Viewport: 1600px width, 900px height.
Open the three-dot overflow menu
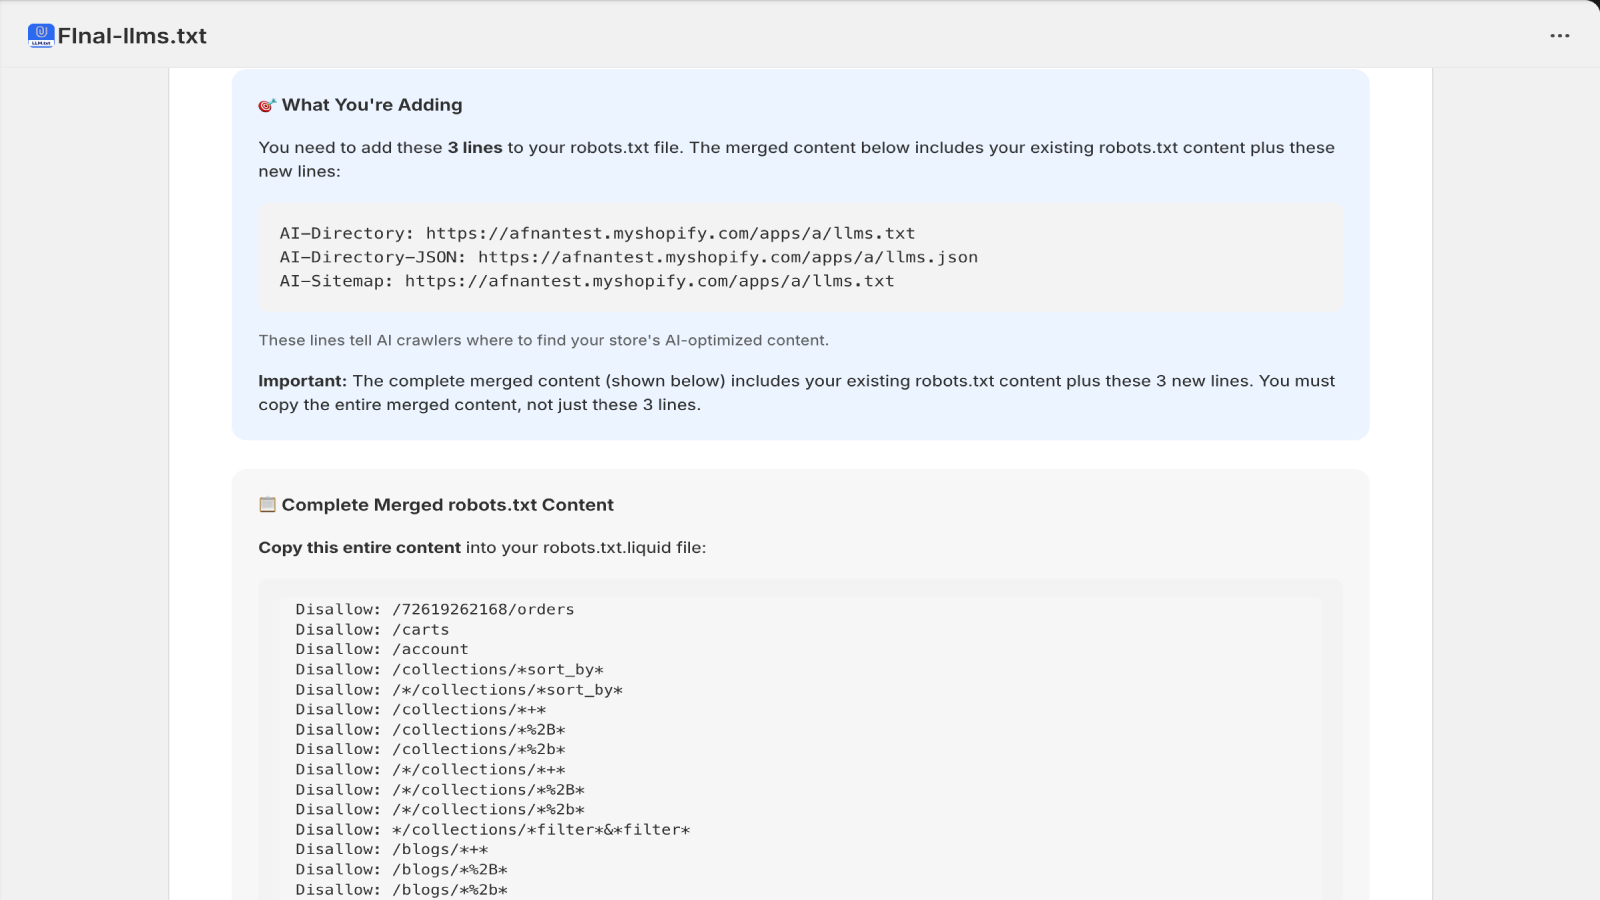click(1560, 36)
